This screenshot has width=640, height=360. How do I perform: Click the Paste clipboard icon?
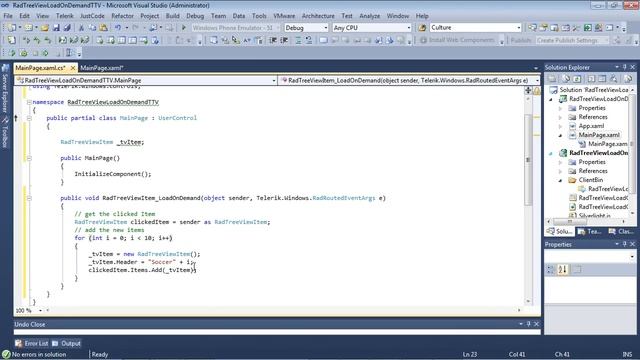(104, 28)
